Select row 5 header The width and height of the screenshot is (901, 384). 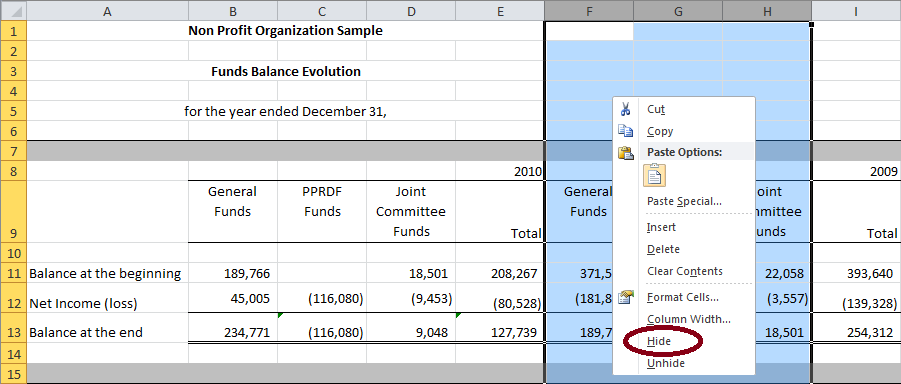click(x=13, y=111)
